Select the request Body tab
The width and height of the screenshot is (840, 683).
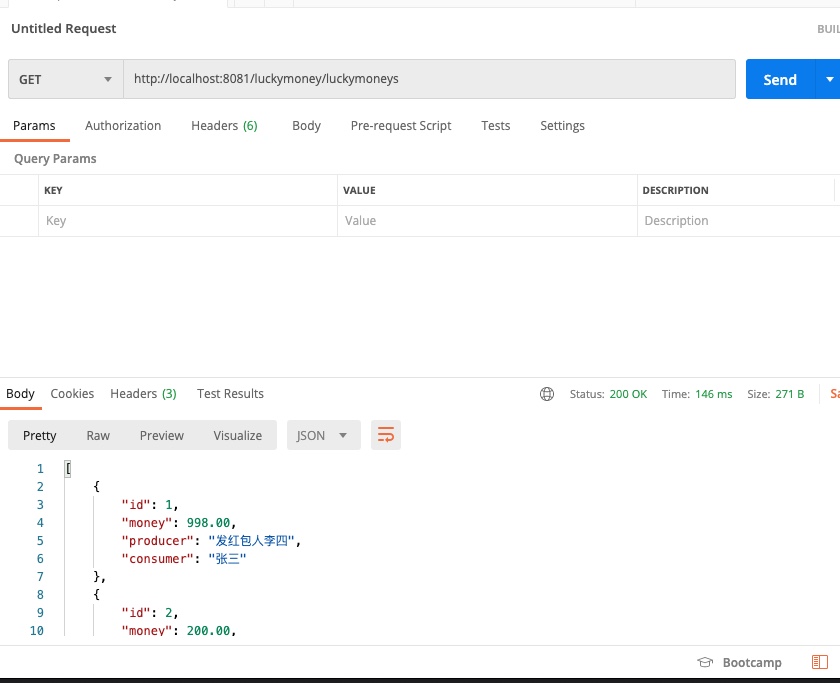pos(306,126)
